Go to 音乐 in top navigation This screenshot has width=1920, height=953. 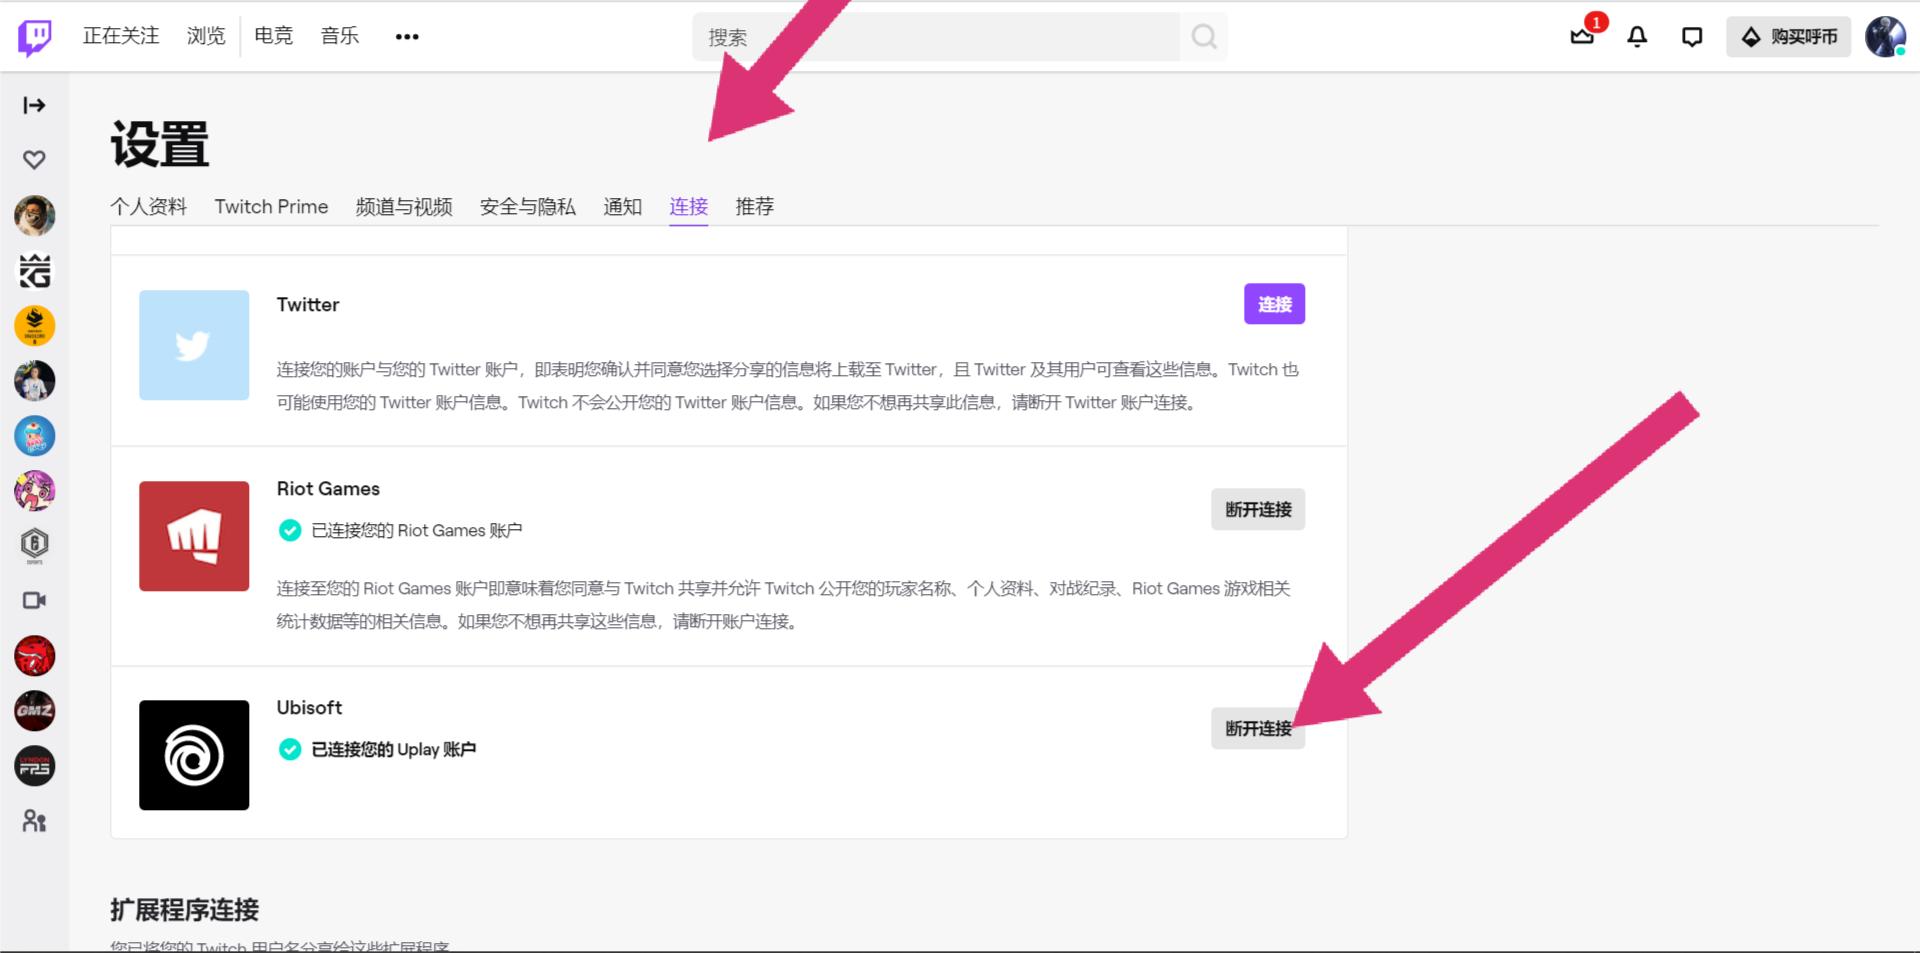tap(340, 36)
